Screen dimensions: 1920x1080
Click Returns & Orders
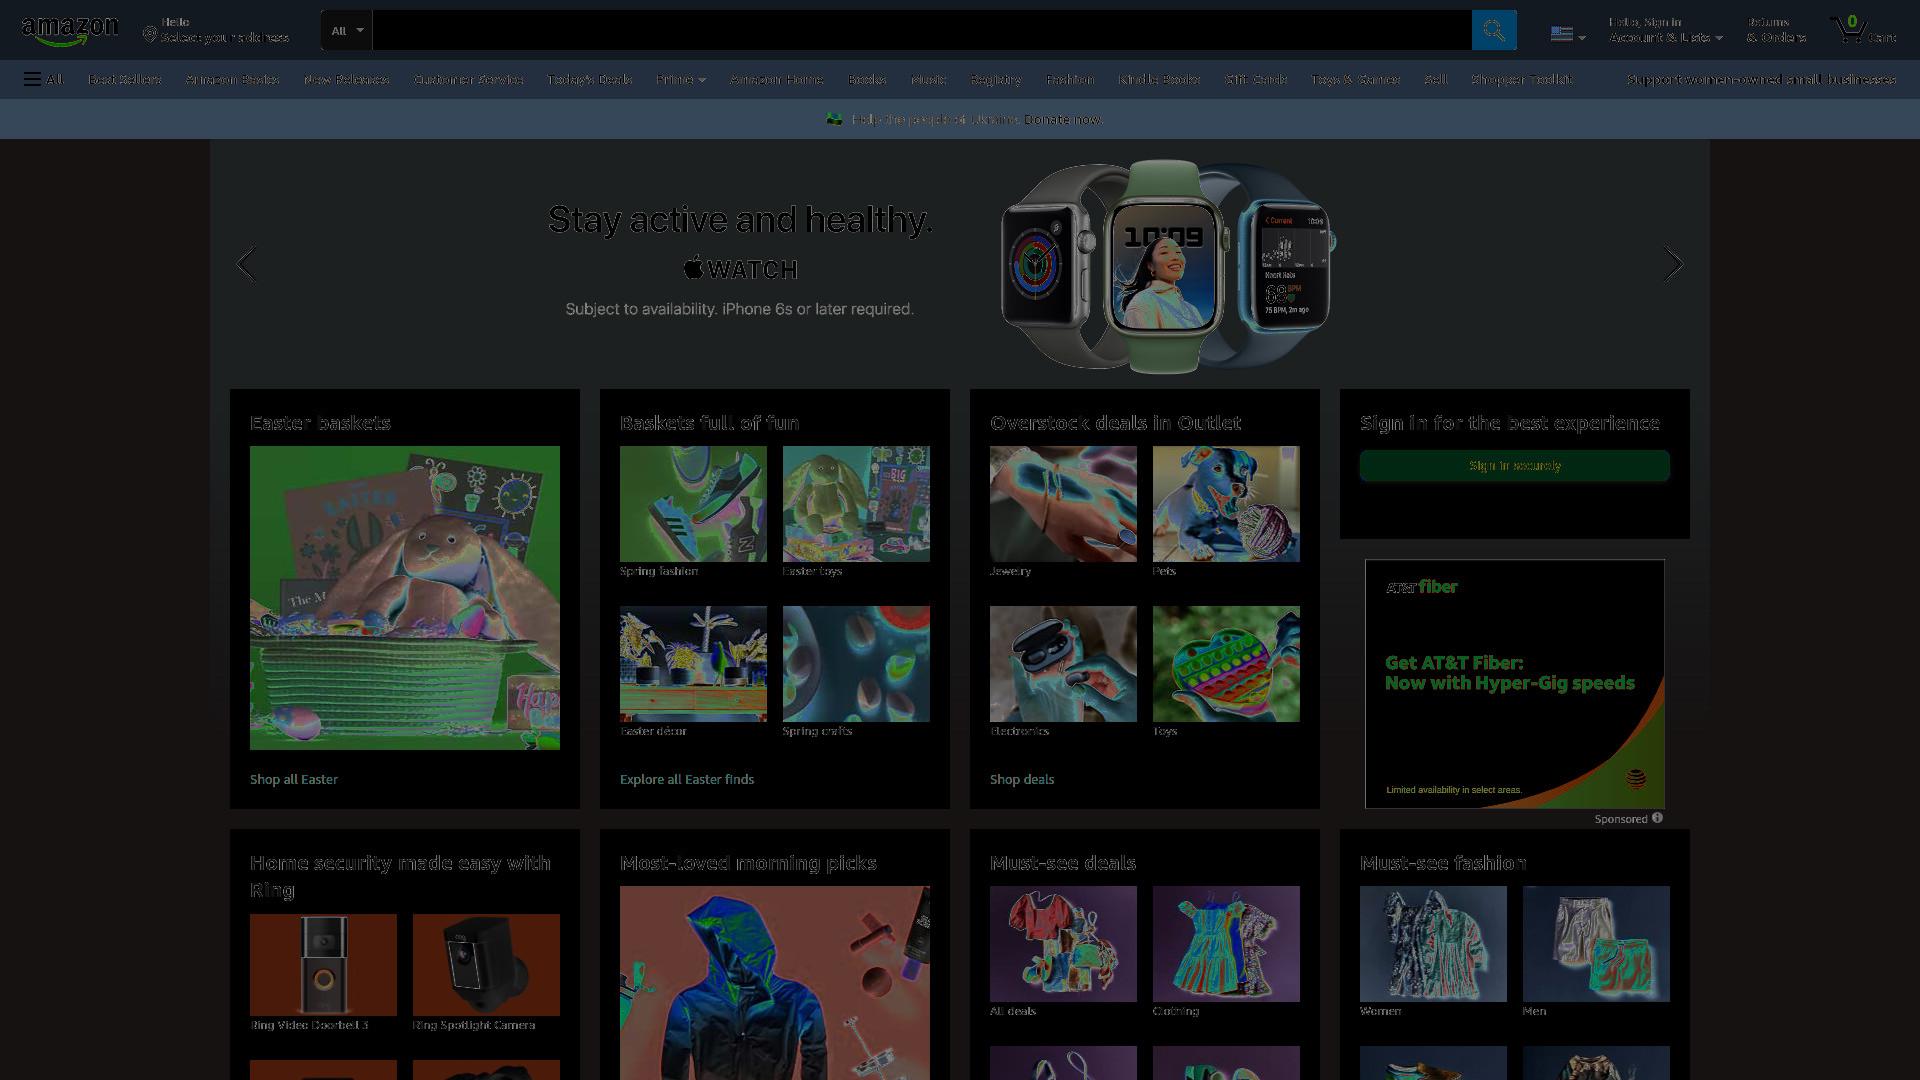pos(1776,30)
